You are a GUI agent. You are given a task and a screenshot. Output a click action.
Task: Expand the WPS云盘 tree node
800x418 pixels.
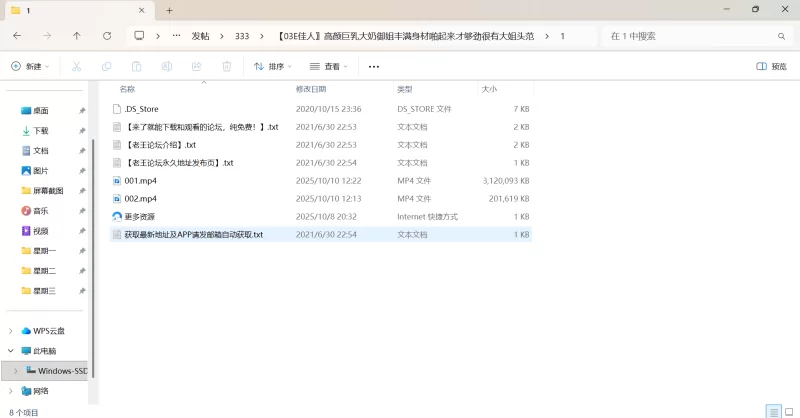click(x=11, y=331)
